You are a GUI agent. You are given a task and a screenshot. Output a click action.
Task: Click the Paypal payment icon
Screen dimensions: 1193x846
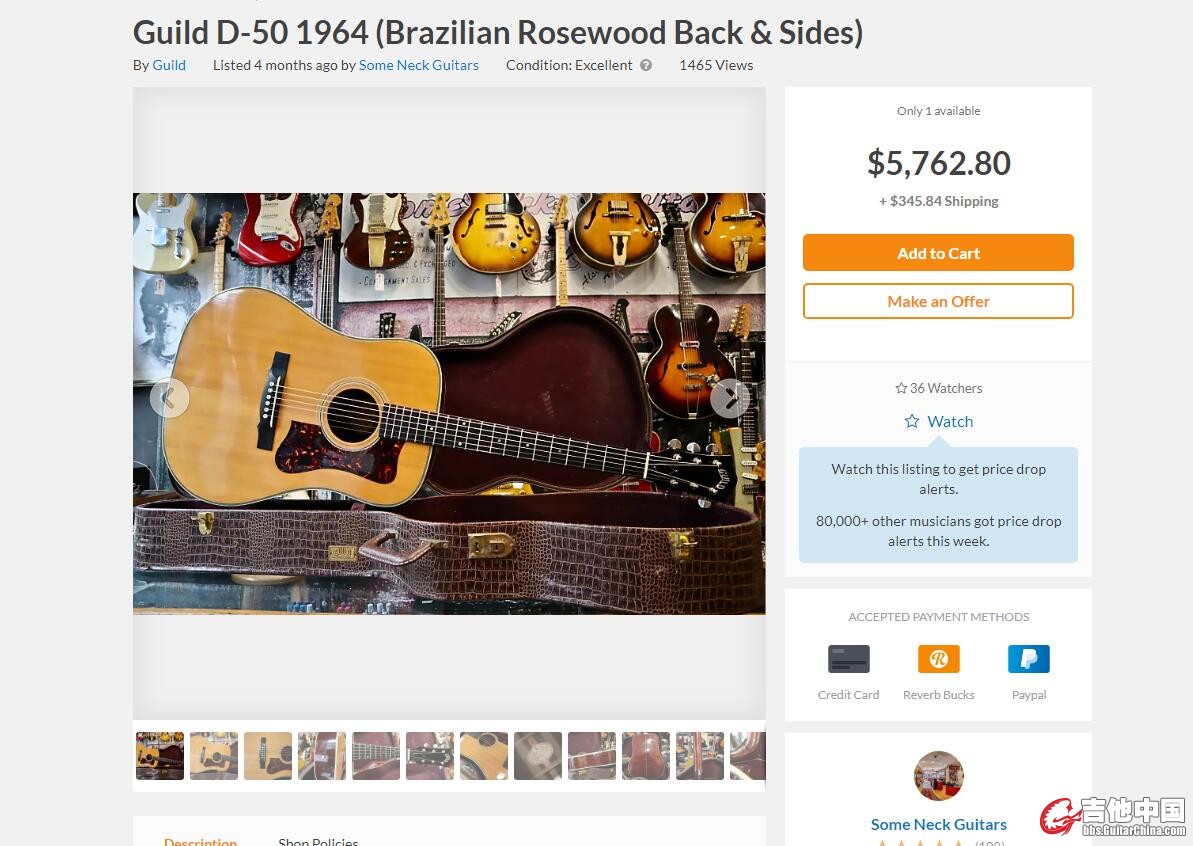pos(1029,659)
